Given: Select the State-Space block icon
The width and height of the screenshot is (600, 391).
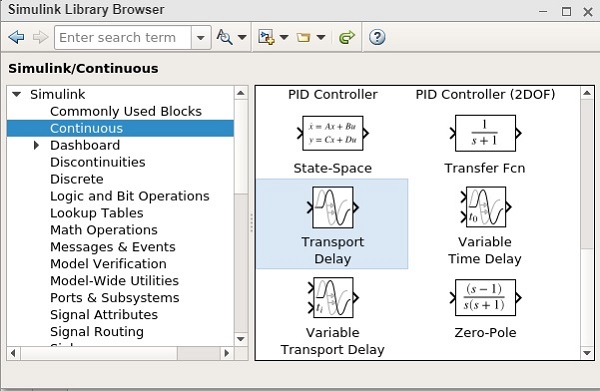Looking at the screenshot, I should pyautogui.click(x=333, y=134).
